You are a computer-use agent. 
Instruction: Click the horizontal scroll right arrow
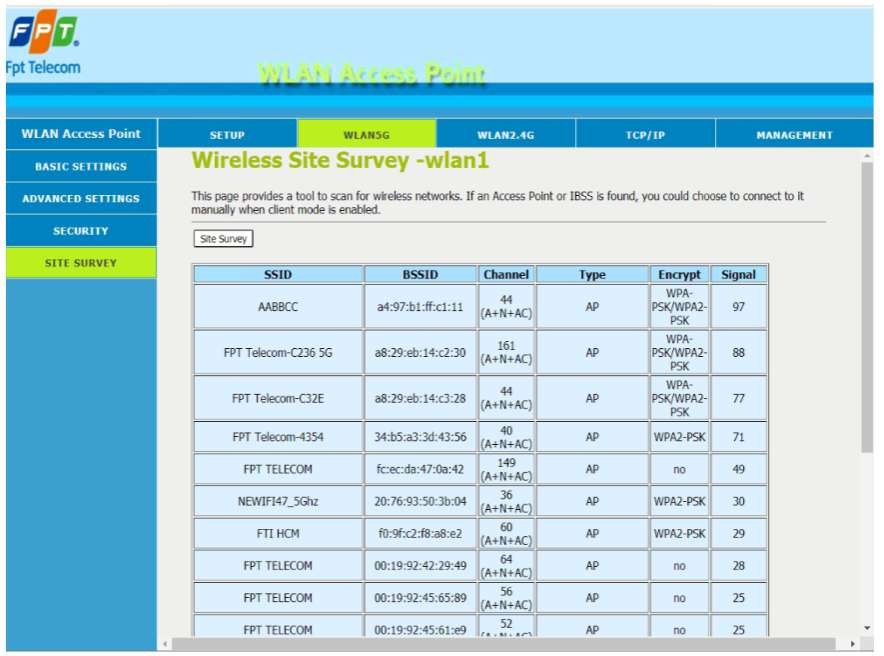tap(852, 644)
